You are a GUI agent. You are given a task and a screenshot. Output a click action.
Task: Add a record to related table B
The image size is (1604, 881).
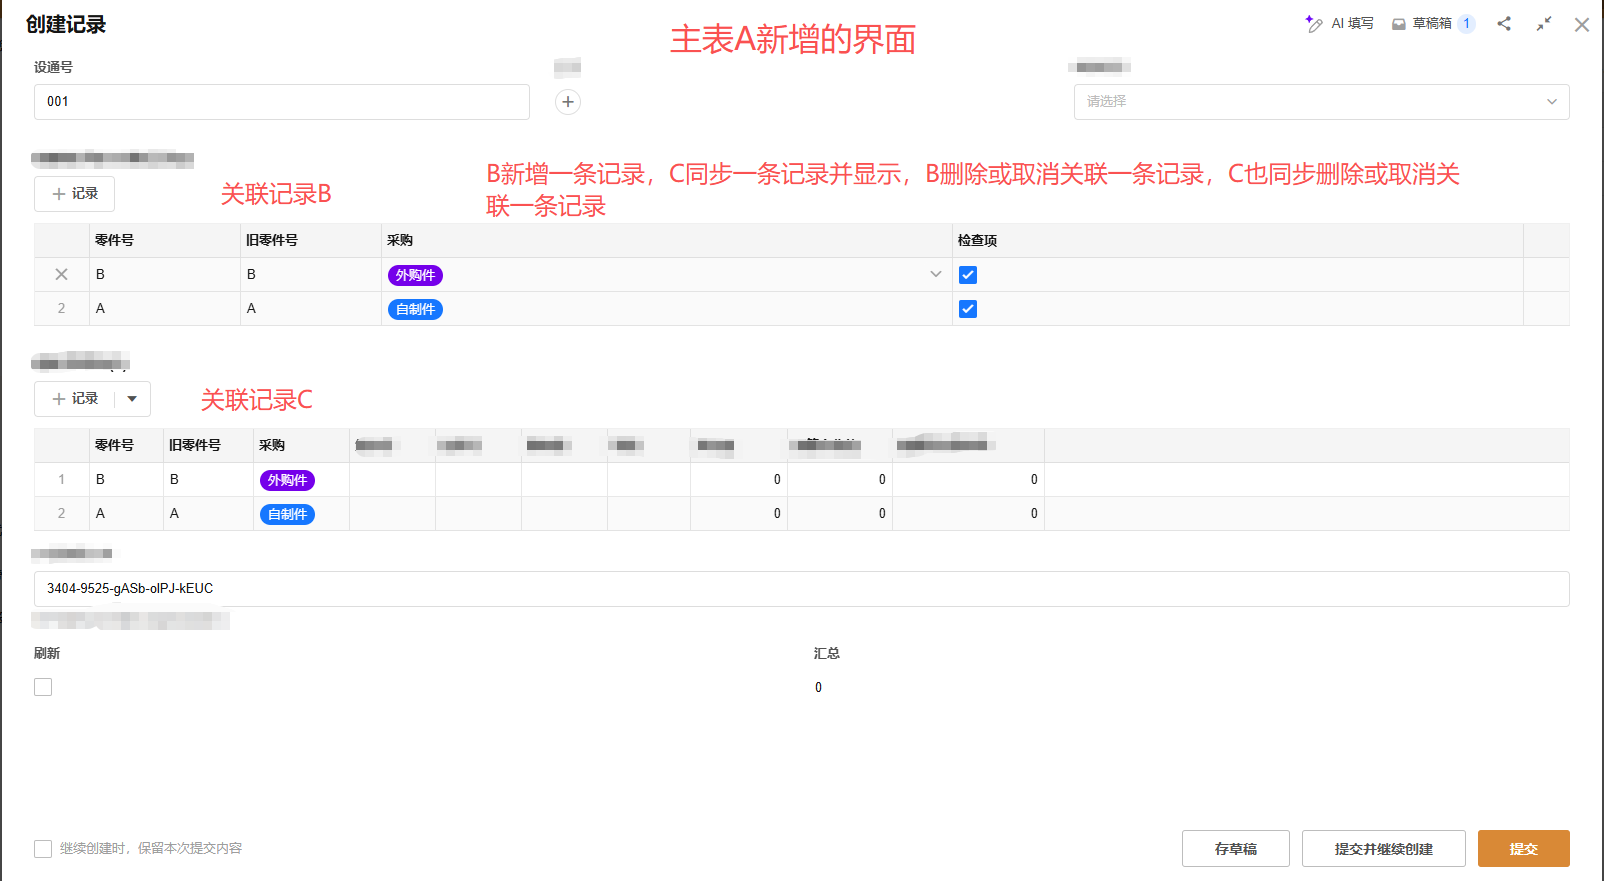pyautogui.click(x=75, y=194)
